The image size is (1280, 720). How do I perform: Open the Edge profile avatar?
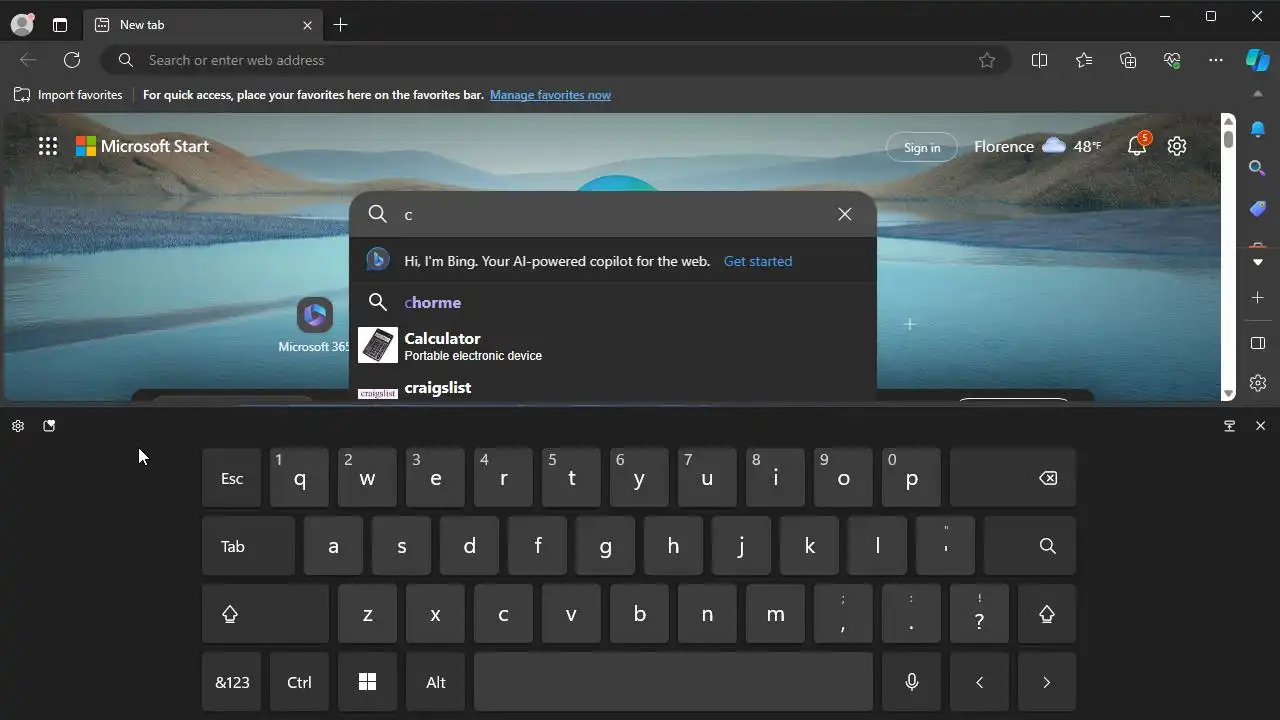(x=22, y=25)
